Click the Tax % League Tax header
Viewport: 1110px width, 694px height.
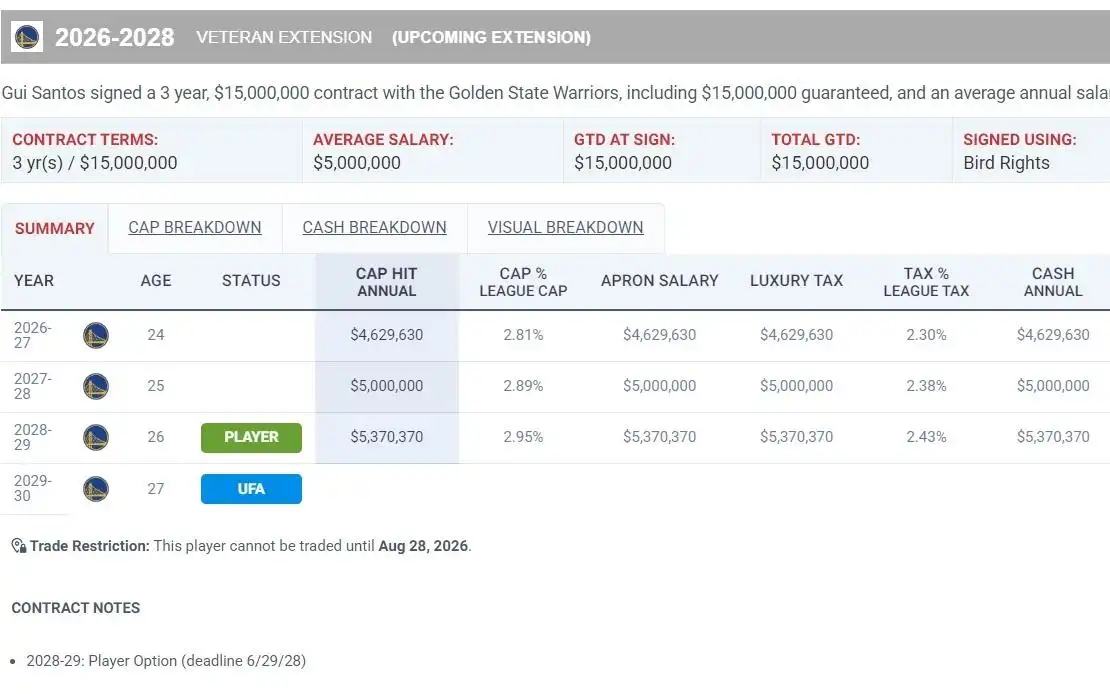(x=926, y=281)
